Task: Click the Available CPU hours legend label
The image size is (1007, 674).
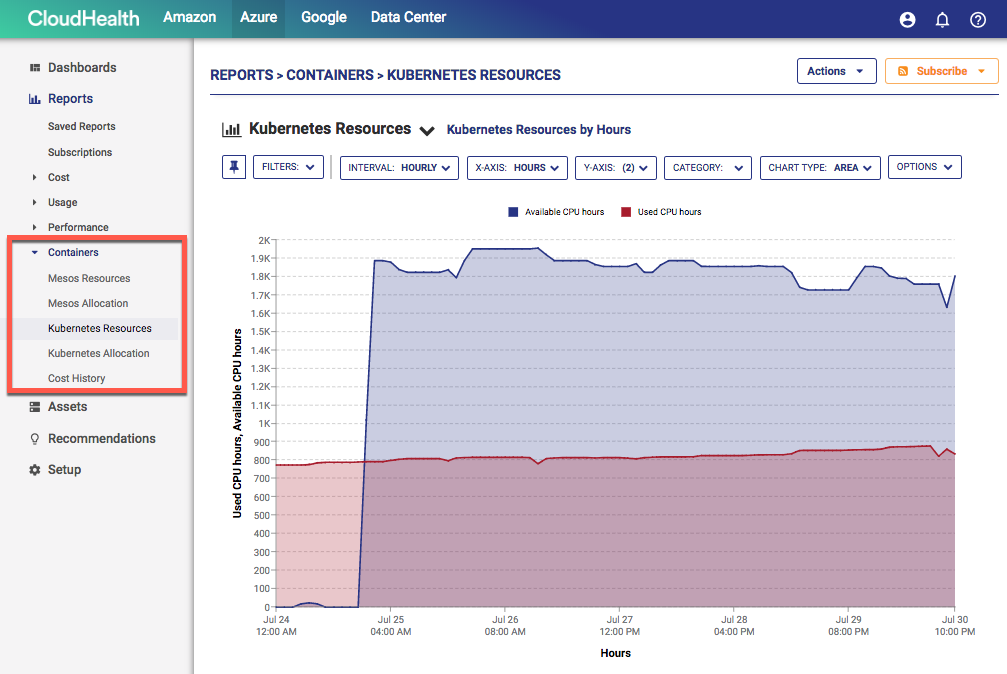Action: (565, 212)
